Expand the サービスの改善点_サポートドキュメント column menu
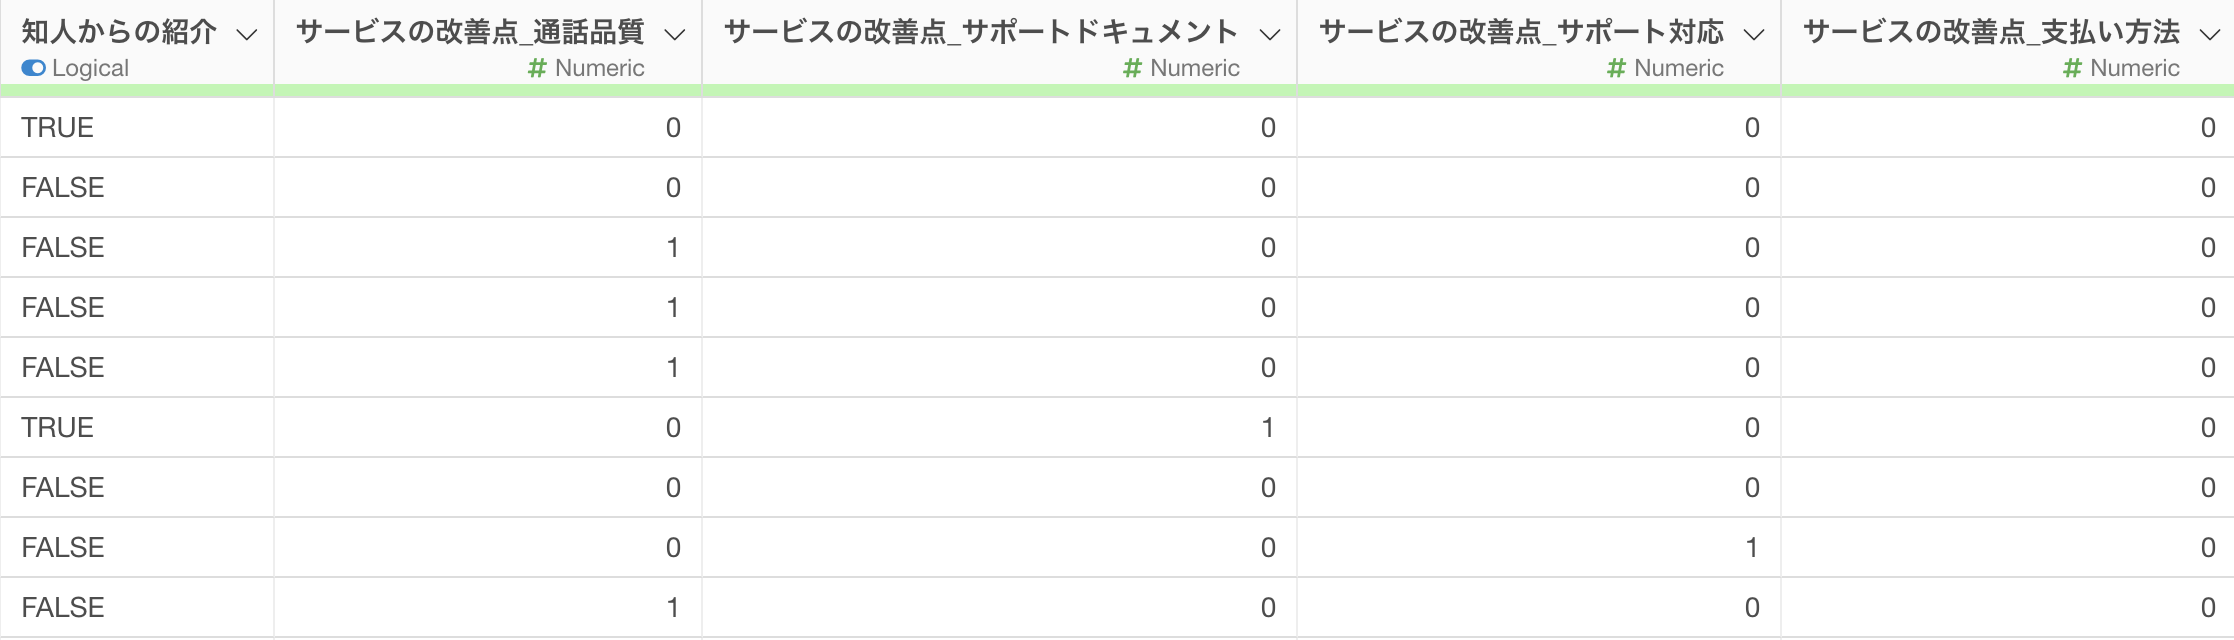 tap(1270, 35)
